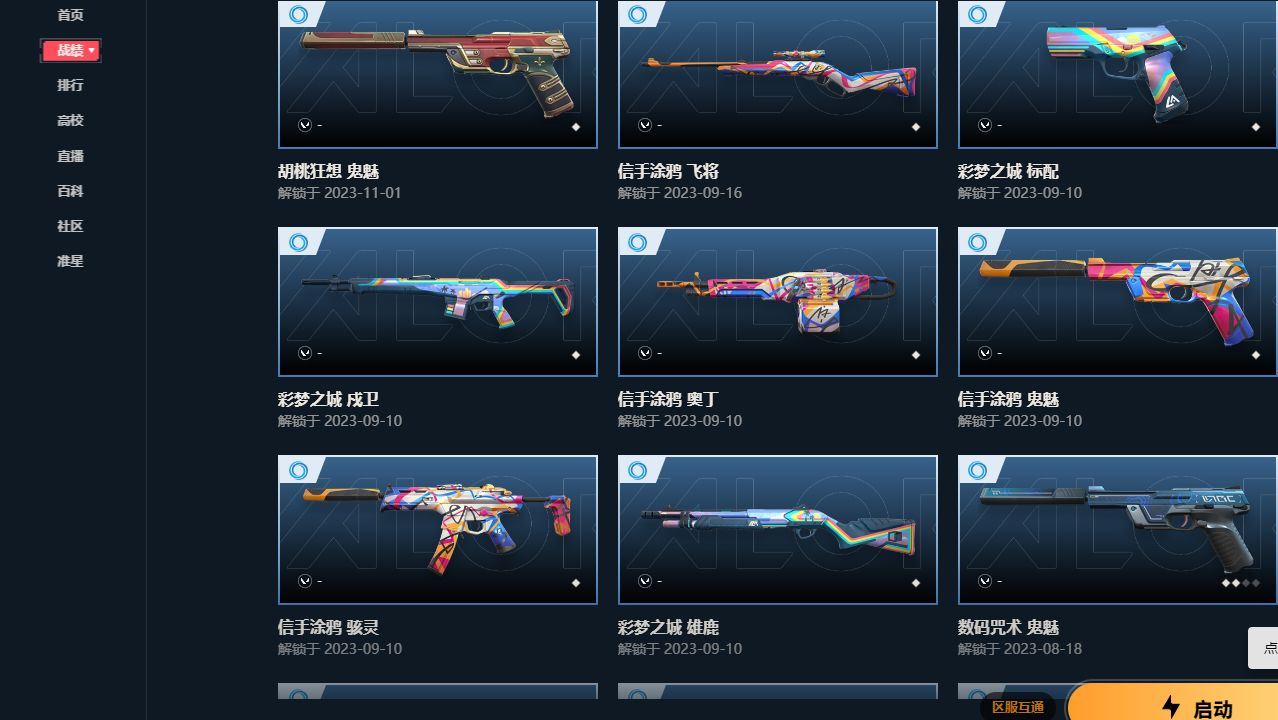This screenshot has height=720, width=1278.
Task: Expand the 战绩 dropdown arrow in sidebar
Action: [x=91, y=50]
